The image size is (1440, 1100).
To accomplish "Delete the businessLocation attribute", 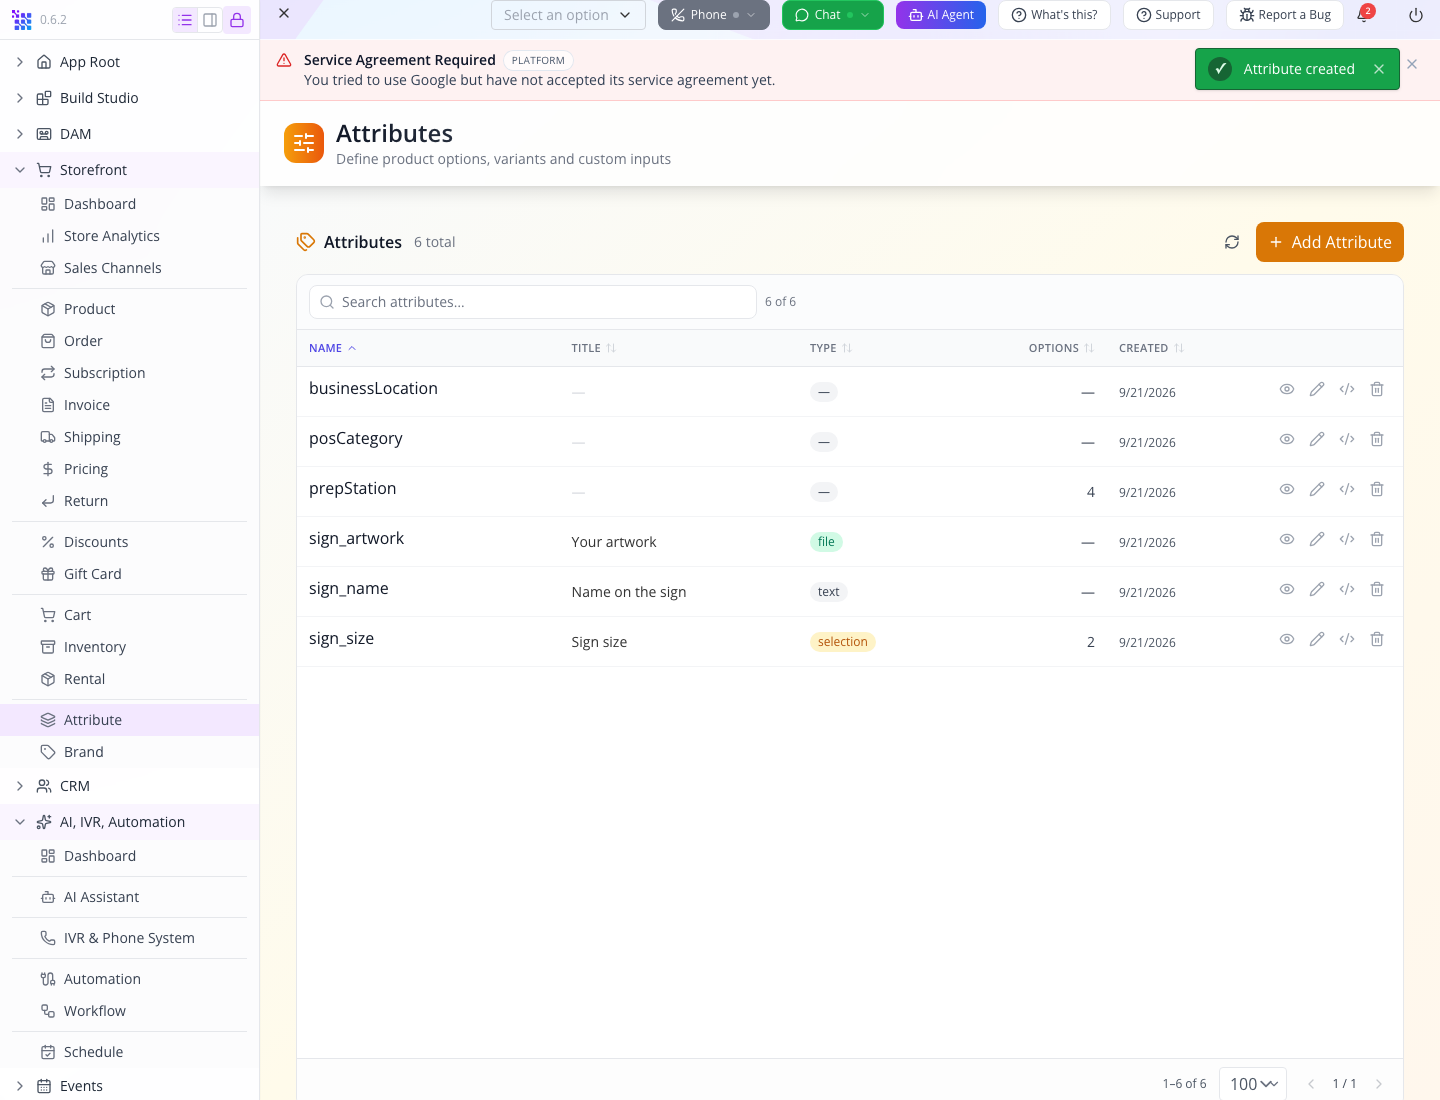I will (1377, 389).
